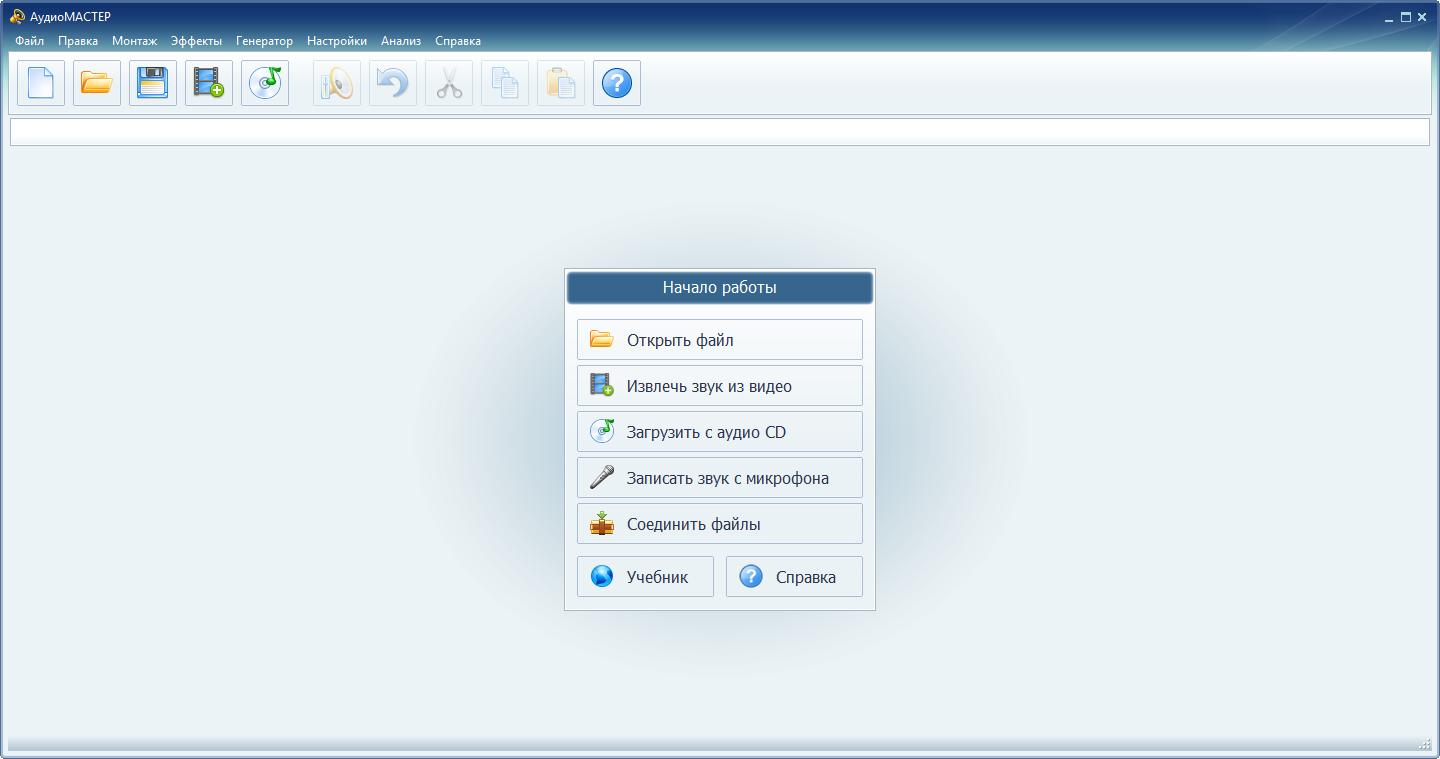1440x759 pixels.
Task: Open the Эффекты menu
Action: [x=196, y=41]
